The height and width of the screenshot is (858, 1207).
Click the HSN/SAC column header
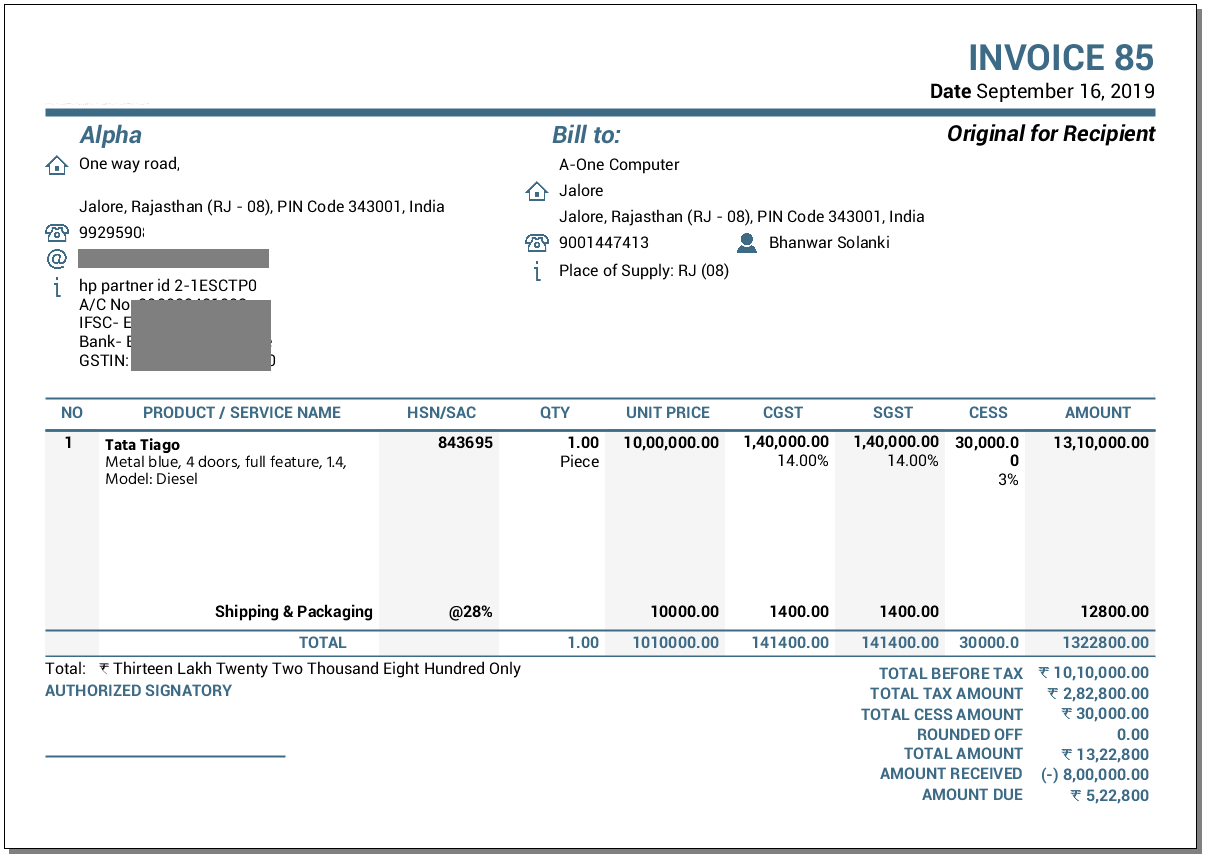(x=441, y=413)
